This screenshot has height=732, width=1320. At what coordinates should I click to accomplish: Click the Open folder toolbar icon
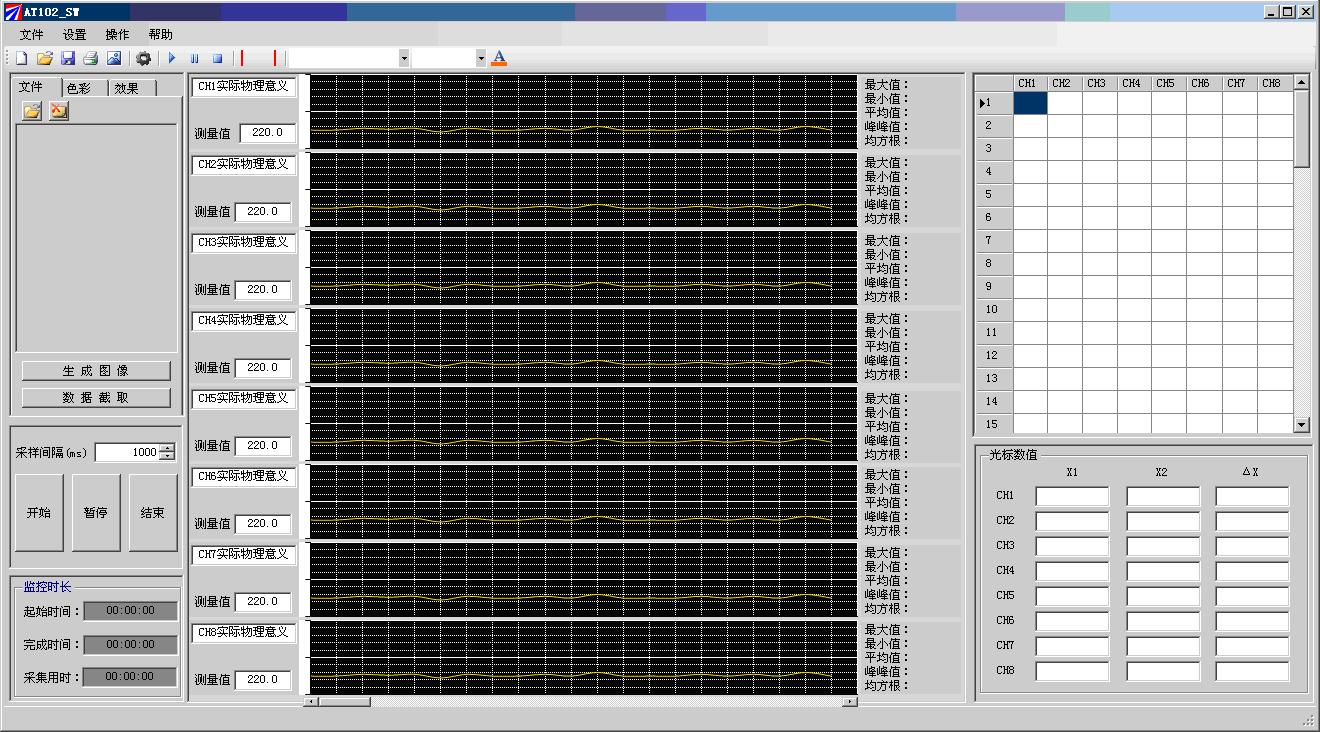pos(45,59)
